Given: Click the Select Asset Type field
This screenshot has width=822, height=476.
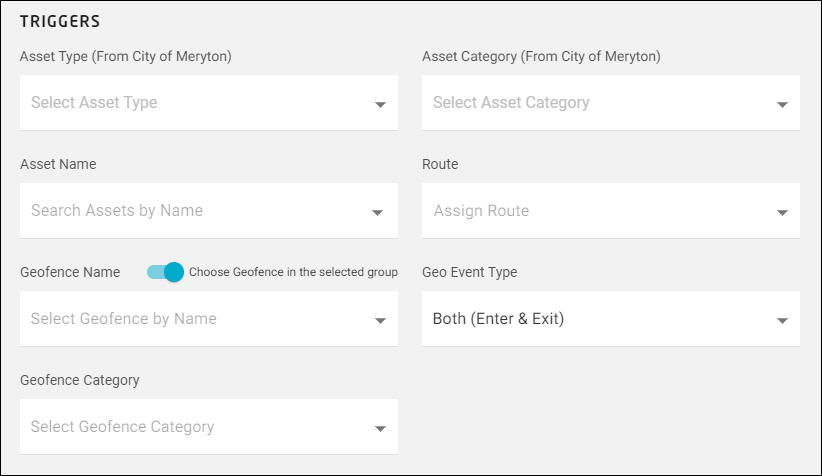Looking at the screenshot, I should pyautogui.click(x=190, y=102).
